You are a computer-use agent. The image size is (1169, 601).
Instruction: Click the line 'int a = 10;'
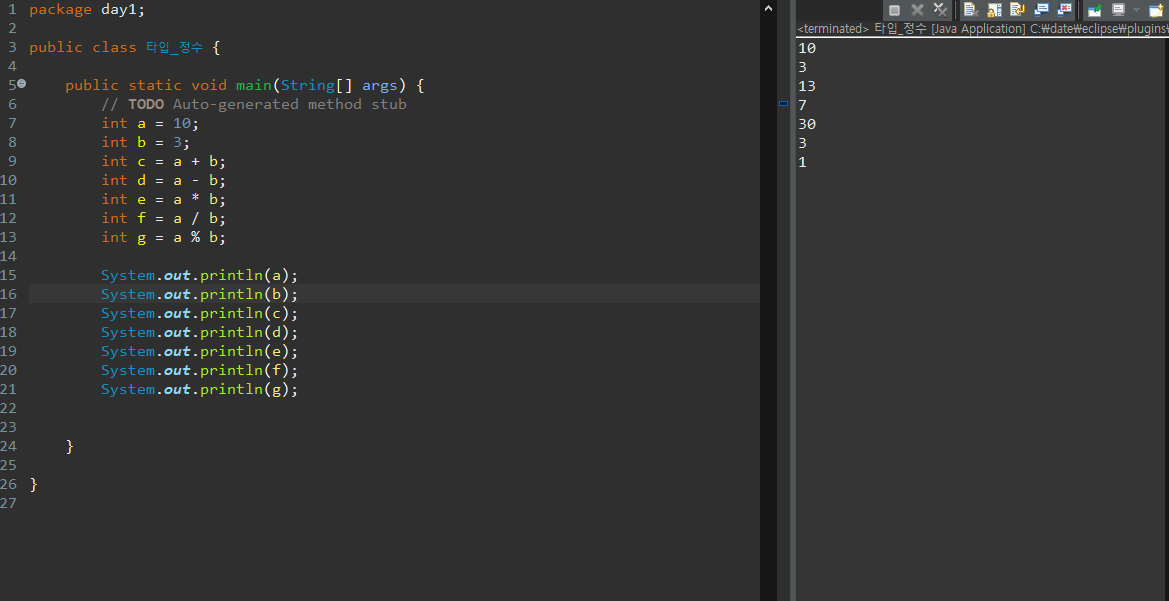click(151, 123)
